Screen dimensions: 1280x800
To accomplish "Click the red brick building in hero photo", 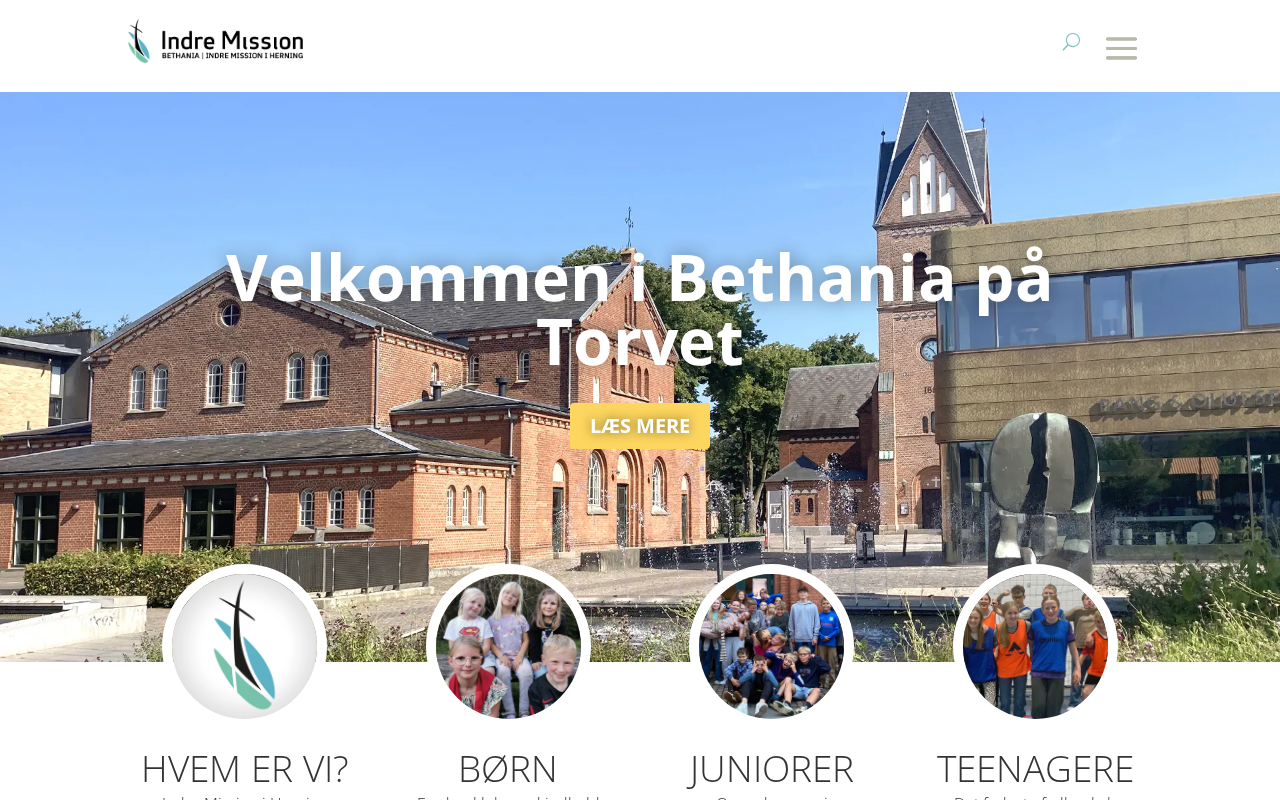I will 330,430.
